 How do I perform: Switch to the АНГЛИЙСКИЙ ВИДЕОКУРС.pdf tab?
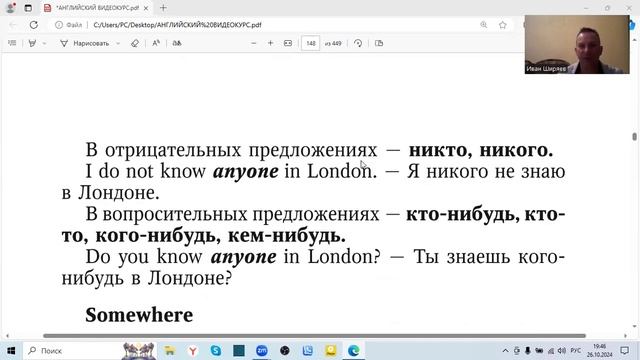click(97, 8)
